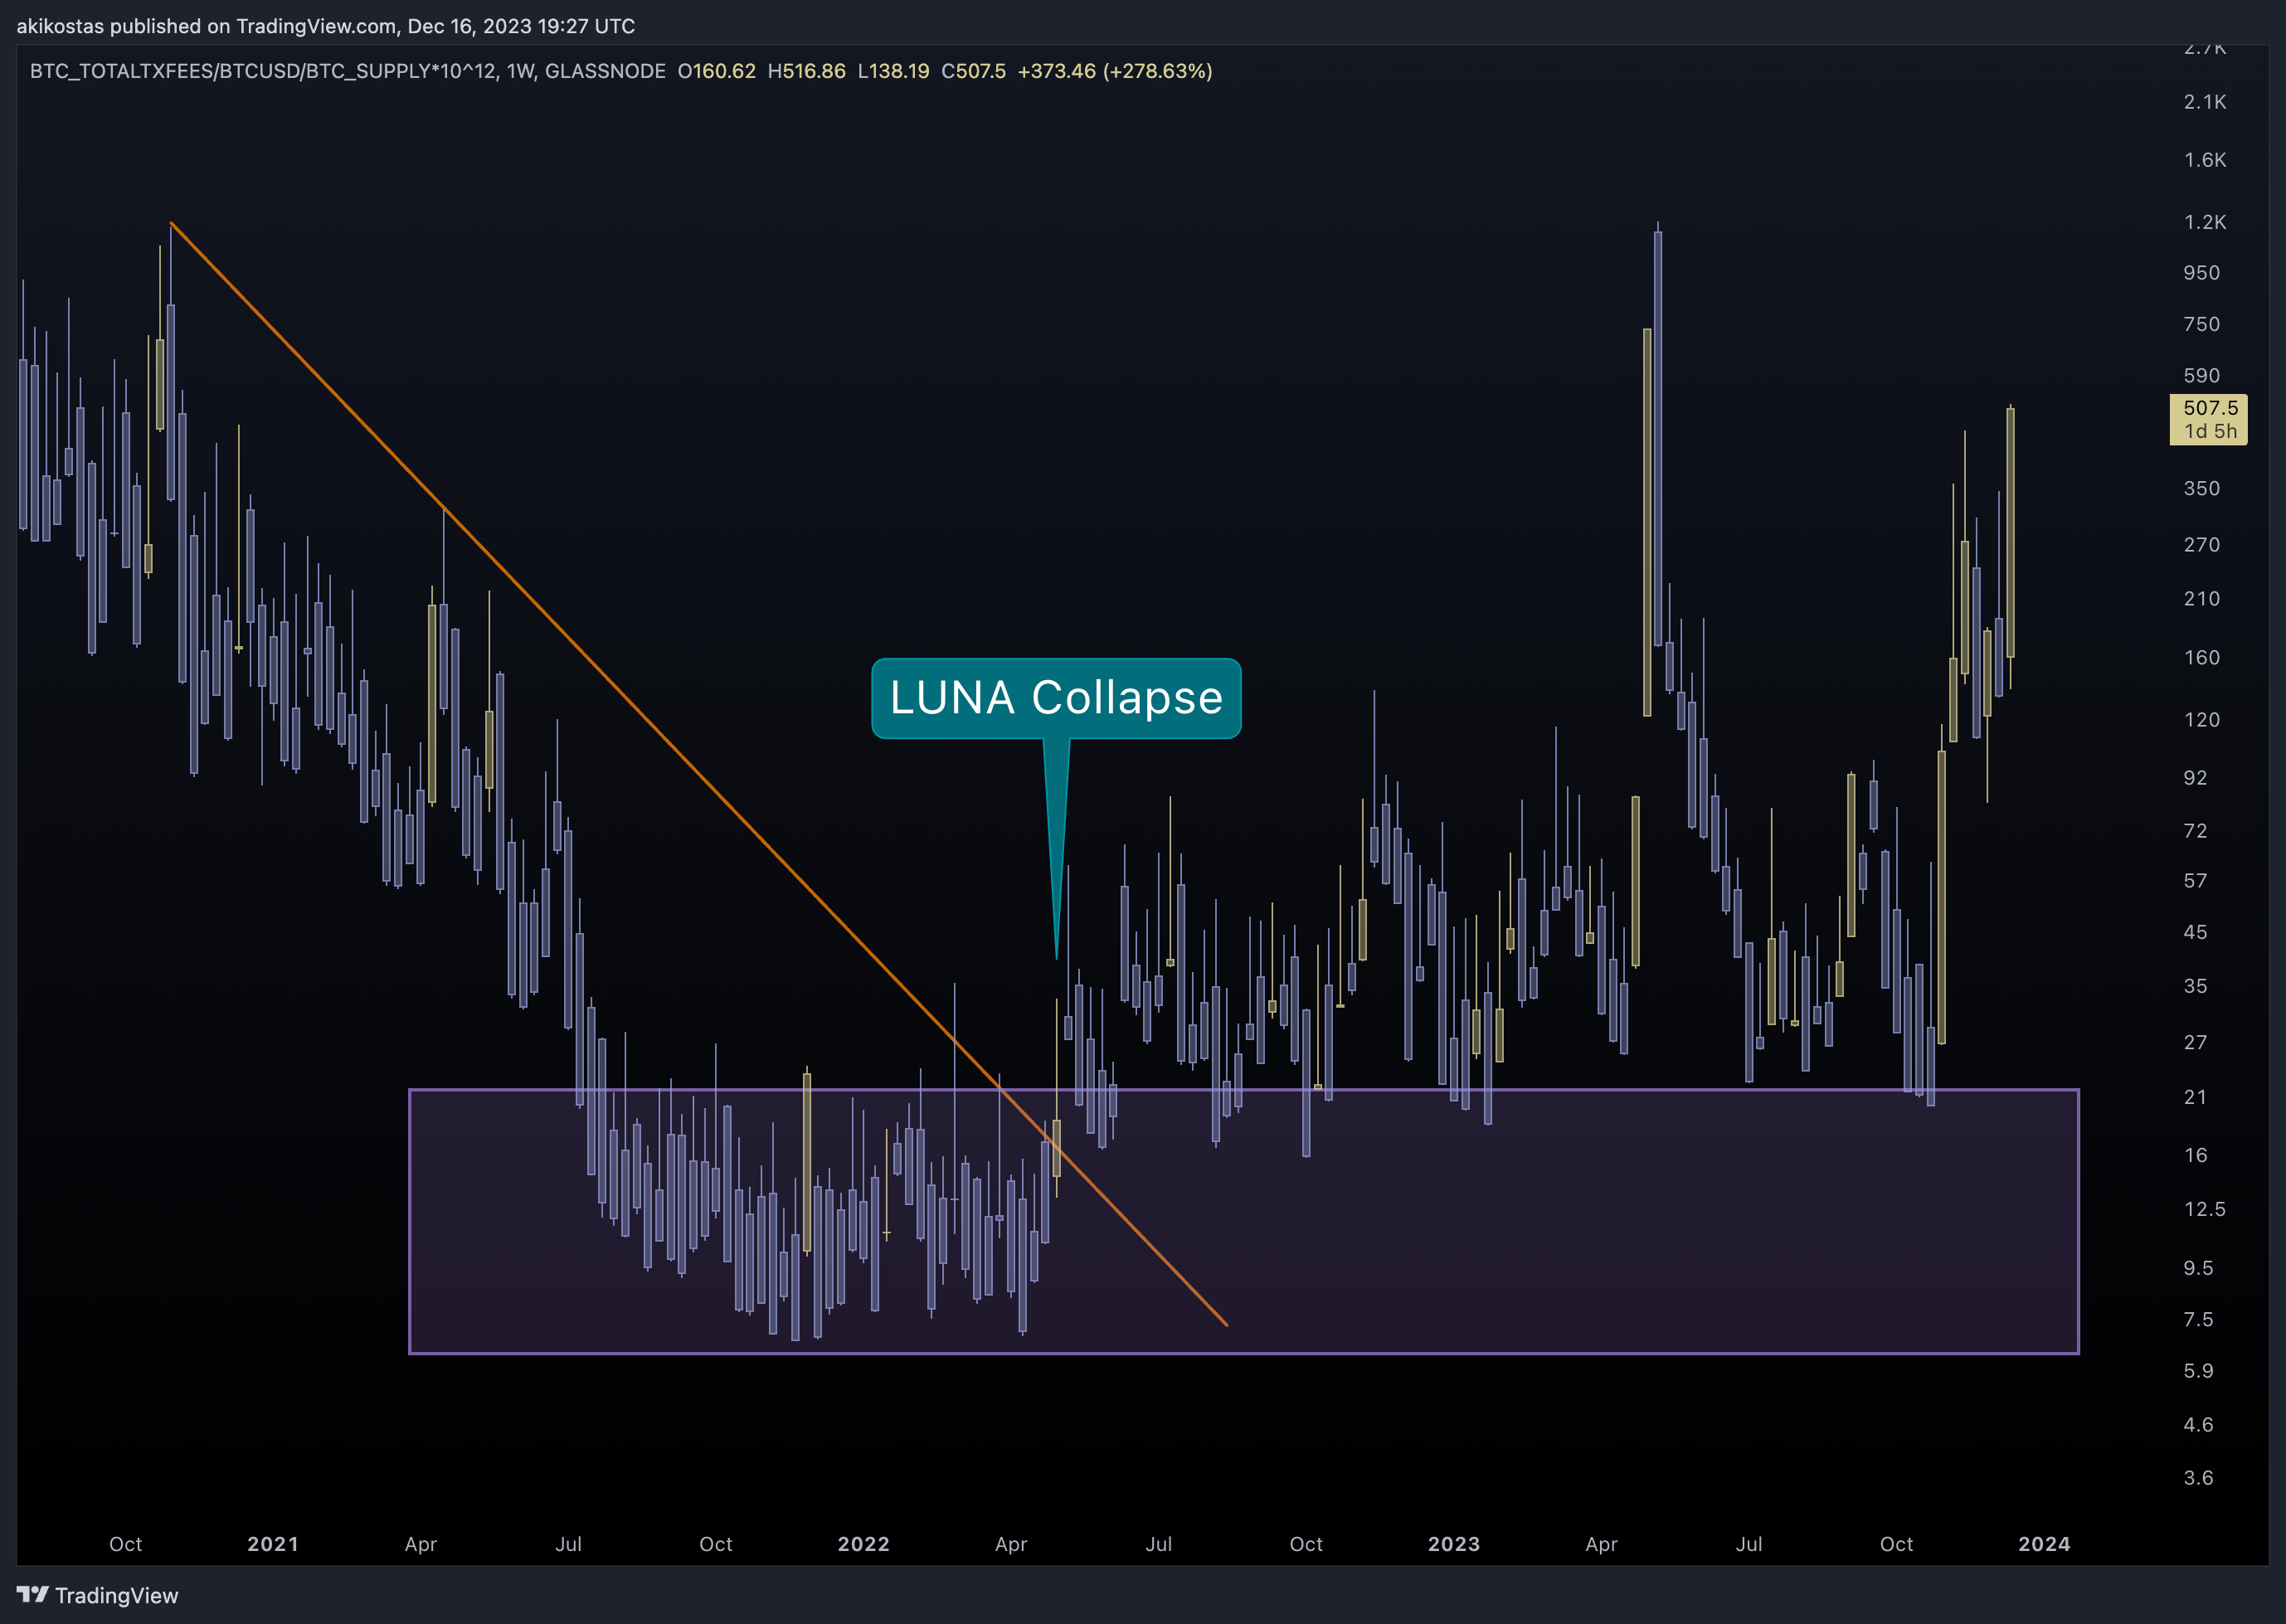Click the 2023 label on time axis

click(x=1454, y=1544)
